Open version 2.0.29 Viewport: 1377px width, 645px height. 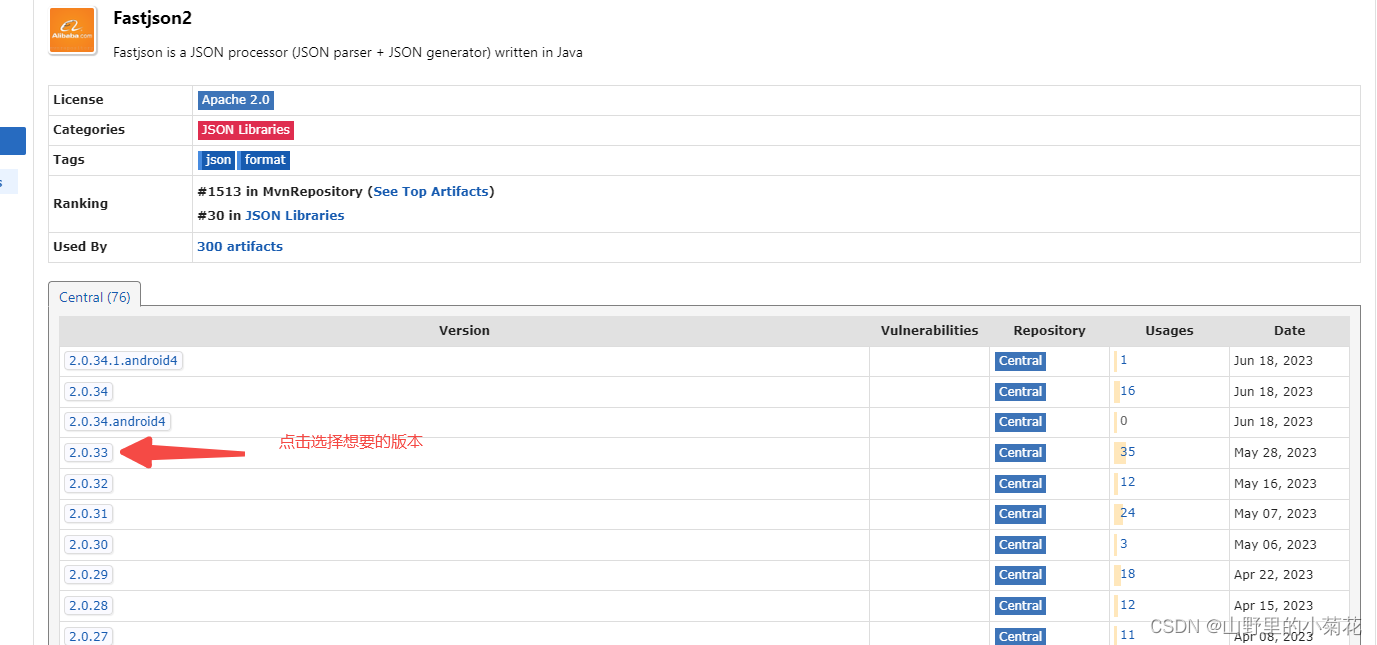click(89, 575)
